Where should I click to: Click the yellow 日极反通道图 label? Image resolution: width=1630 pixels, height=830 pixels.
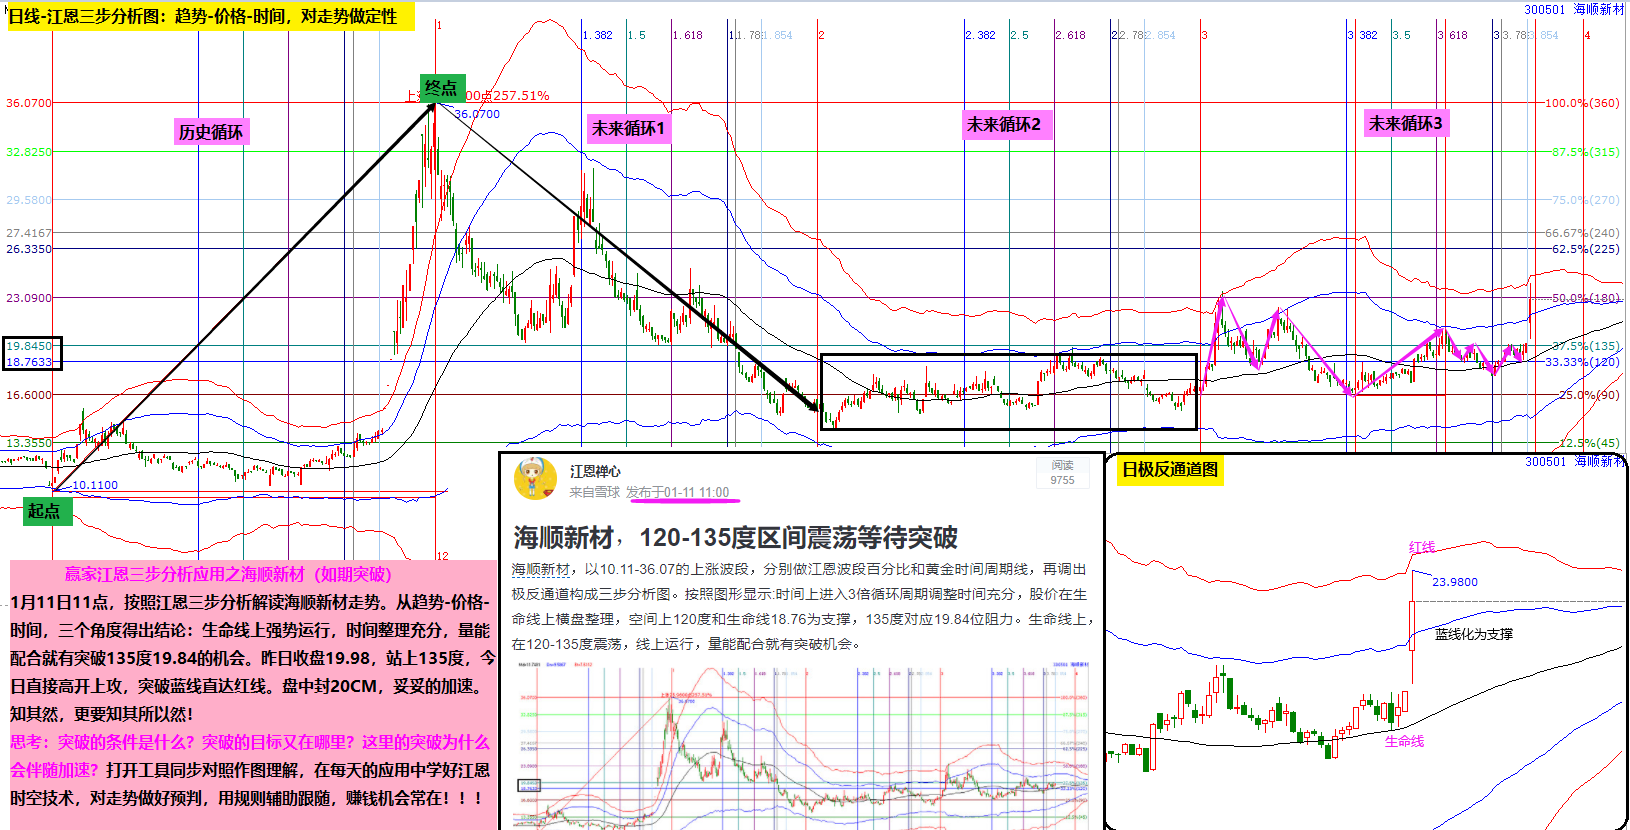(x=1169, y=470)
